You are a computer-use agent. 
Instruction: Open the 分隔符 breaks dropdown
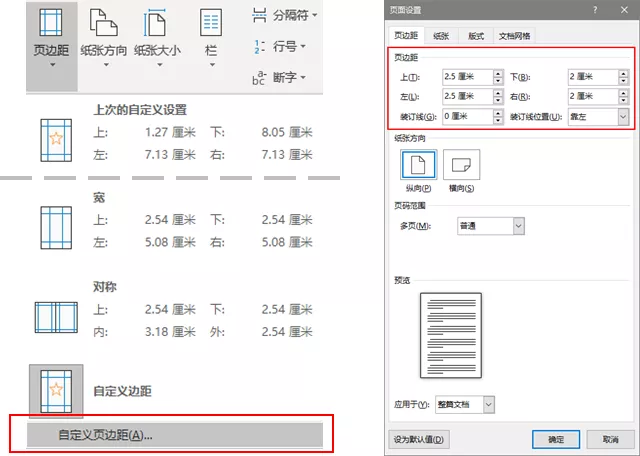coord(284,16)
